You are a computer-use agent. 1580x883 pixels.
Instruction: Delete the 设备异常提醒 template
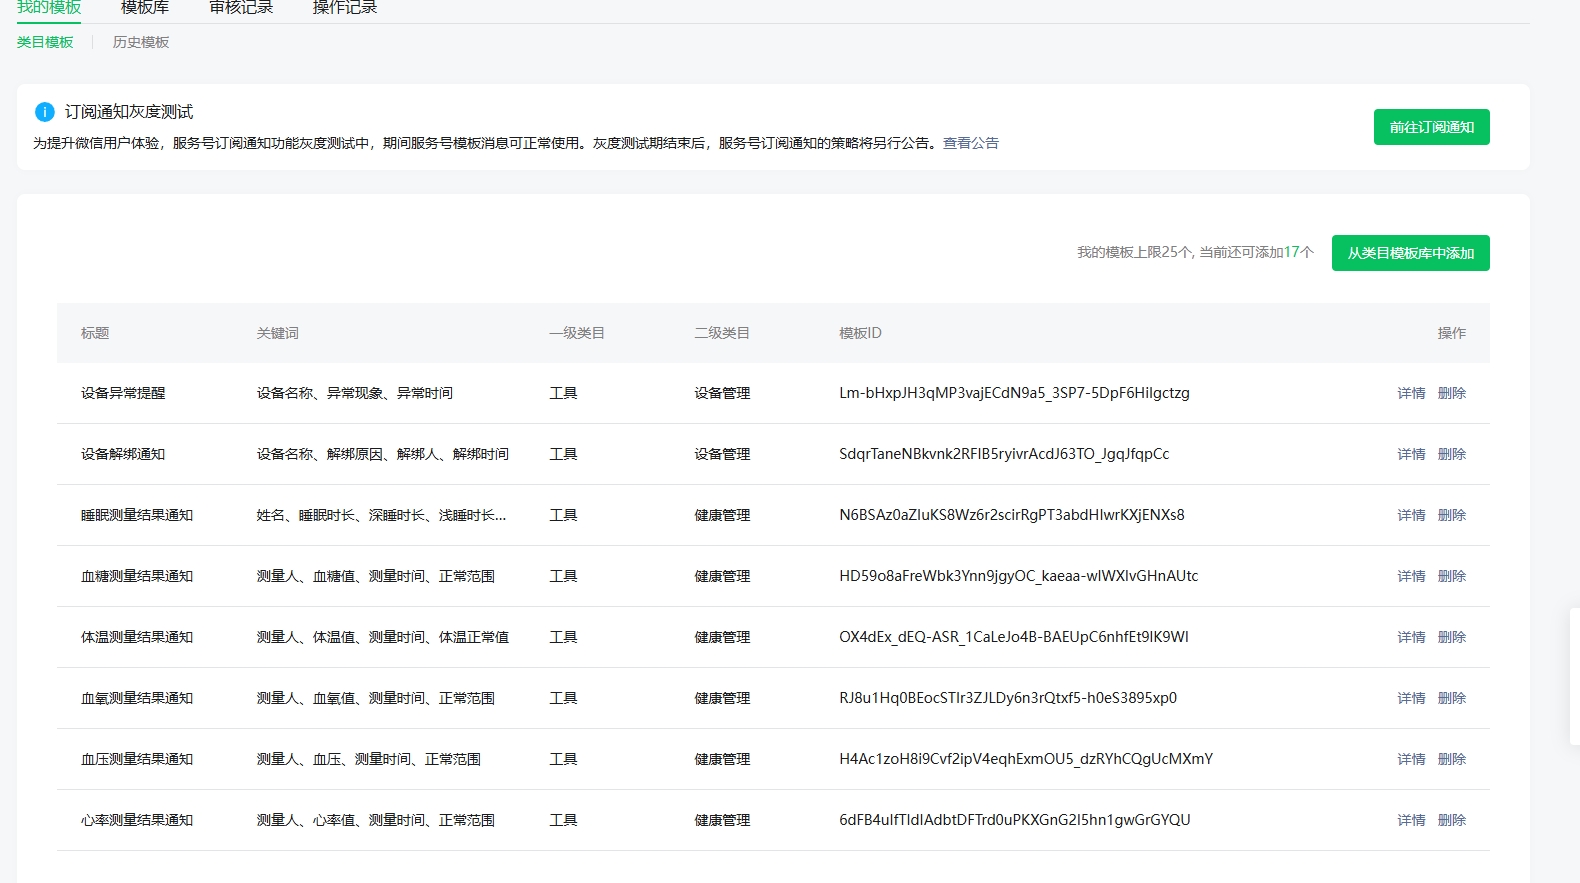[1451, 393]
